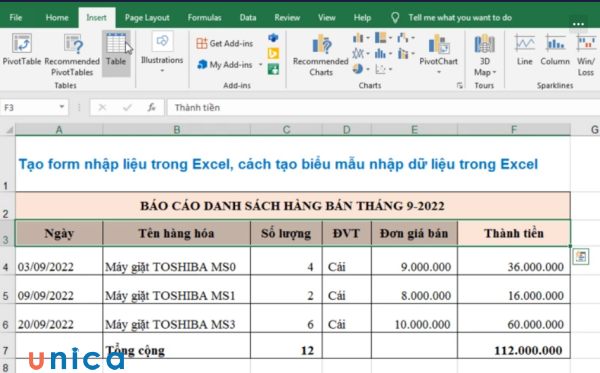
Task: Insert a Win/Loss sparkline
Action: (x=585, y=55)
